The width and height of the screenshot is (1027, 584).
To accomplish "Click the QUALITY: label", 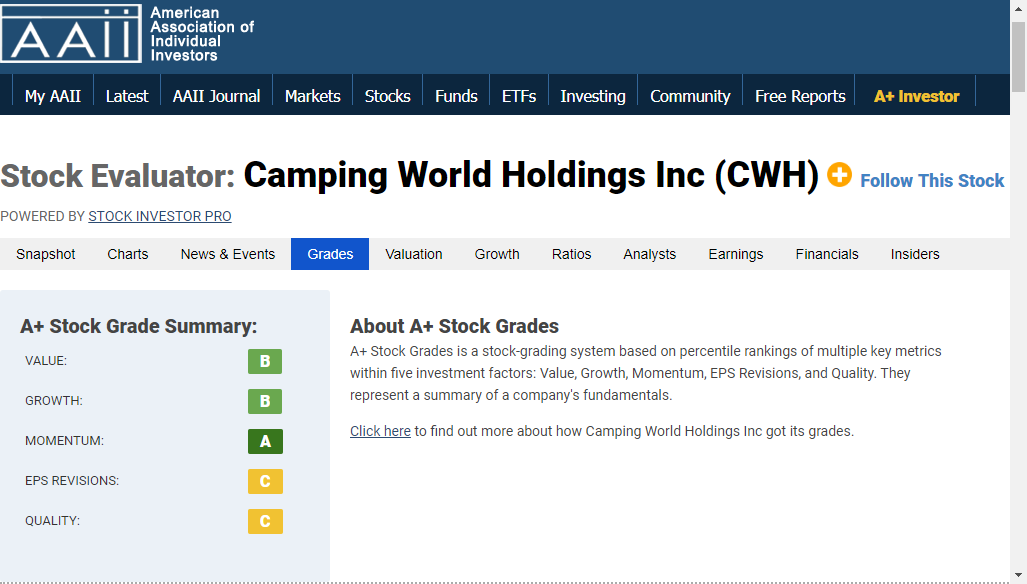I will 52,521.
